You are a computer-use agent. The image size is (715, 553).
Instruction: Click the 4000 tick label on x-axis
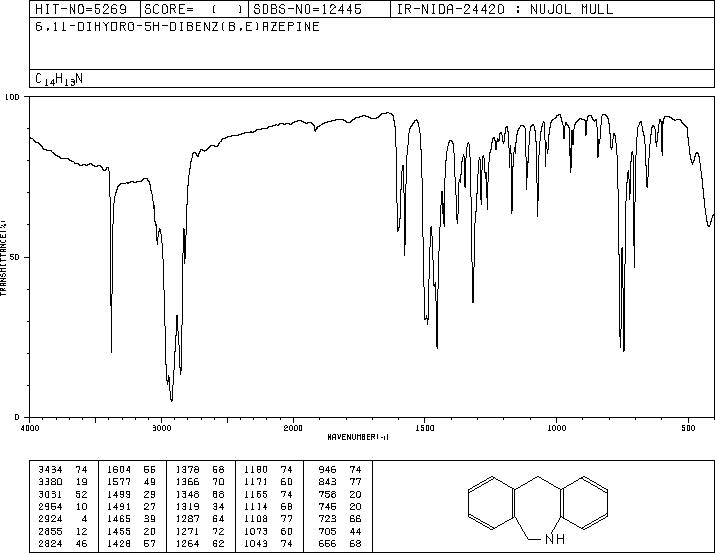click(30, 428)
